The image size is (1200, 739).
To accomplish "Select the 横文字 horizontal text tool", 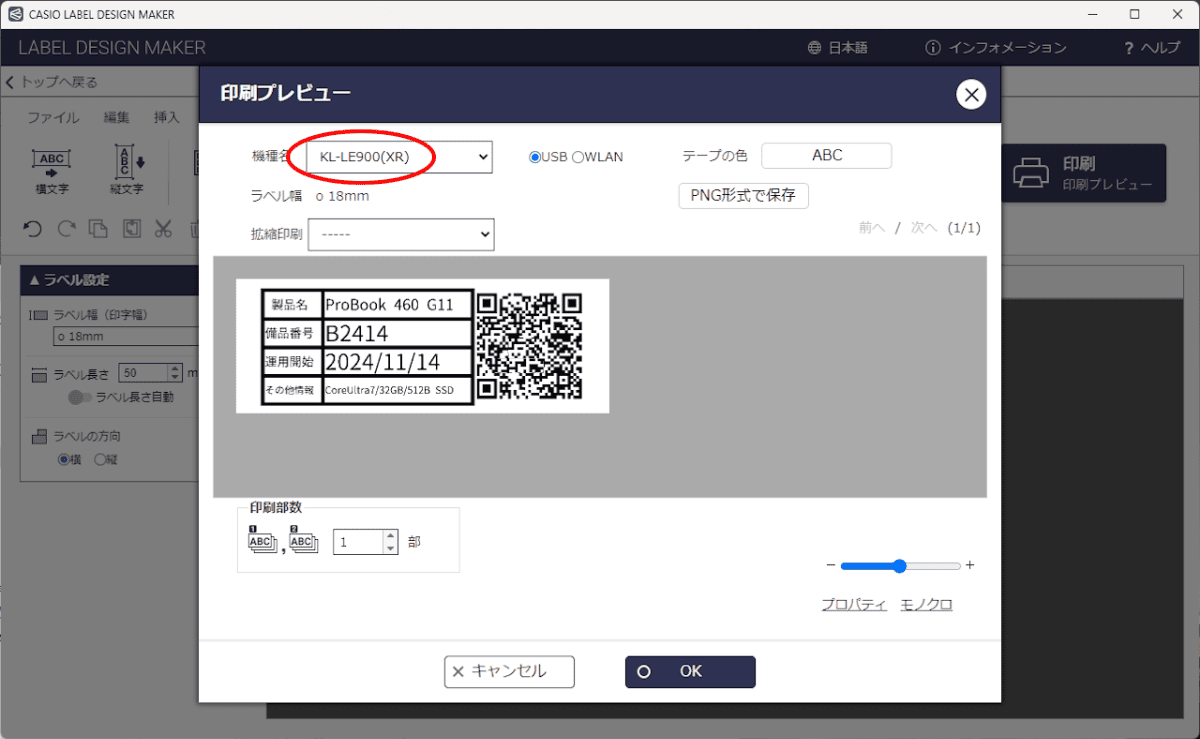I will click(50, 172).
